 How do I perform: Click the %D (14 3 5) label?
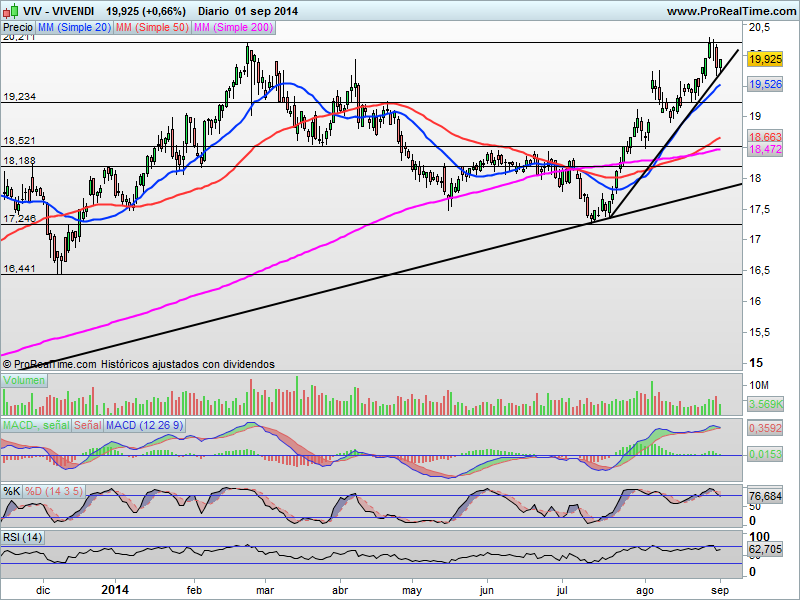tap(54, 491)
